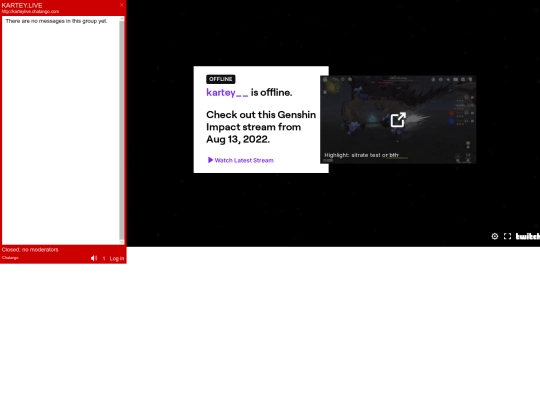Open the Genshin Impact highlight thumbnail
Viewport: 540px width, 405px height.
click(x=398, y=120)
